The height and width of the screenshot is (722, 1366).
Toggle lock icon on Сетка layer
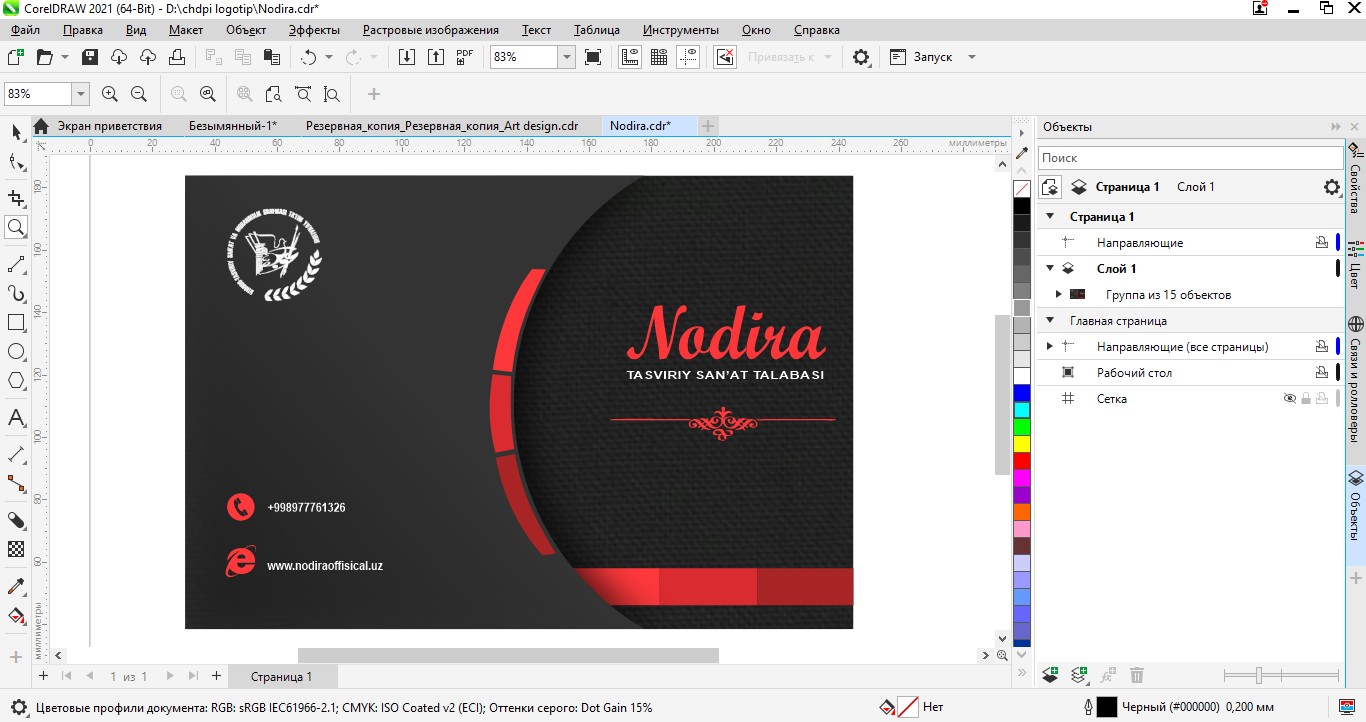tap(1306, 398)
